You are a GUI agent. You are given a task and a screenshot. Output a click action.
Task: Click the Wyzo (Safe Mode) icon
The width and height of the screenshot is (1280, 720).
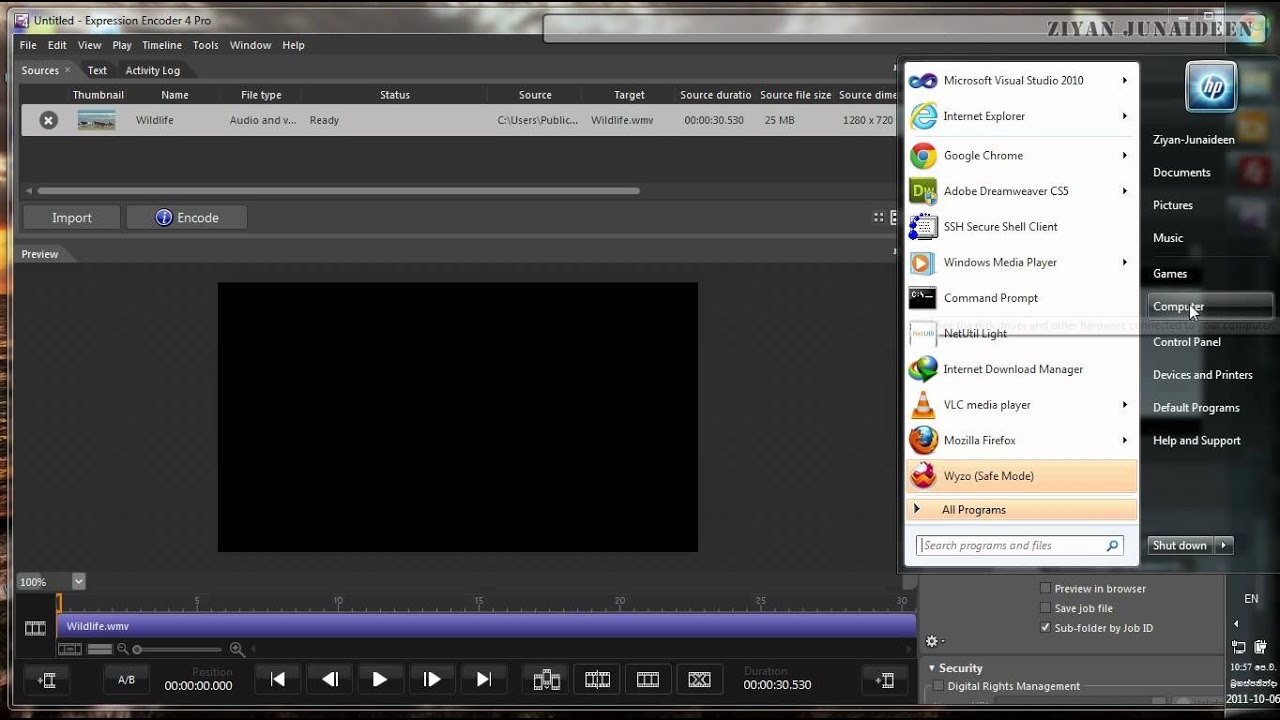(923, 476)
